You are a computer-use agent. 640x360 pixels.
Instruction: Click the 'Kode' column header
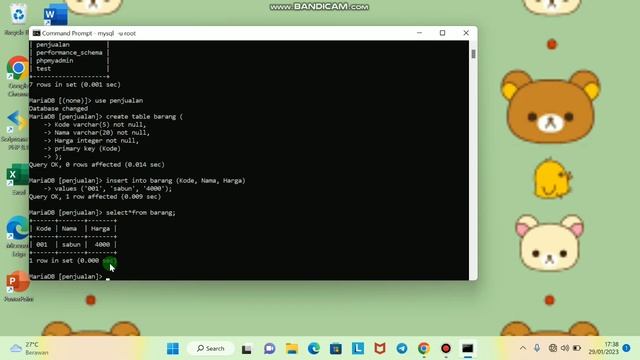(44, 229)
